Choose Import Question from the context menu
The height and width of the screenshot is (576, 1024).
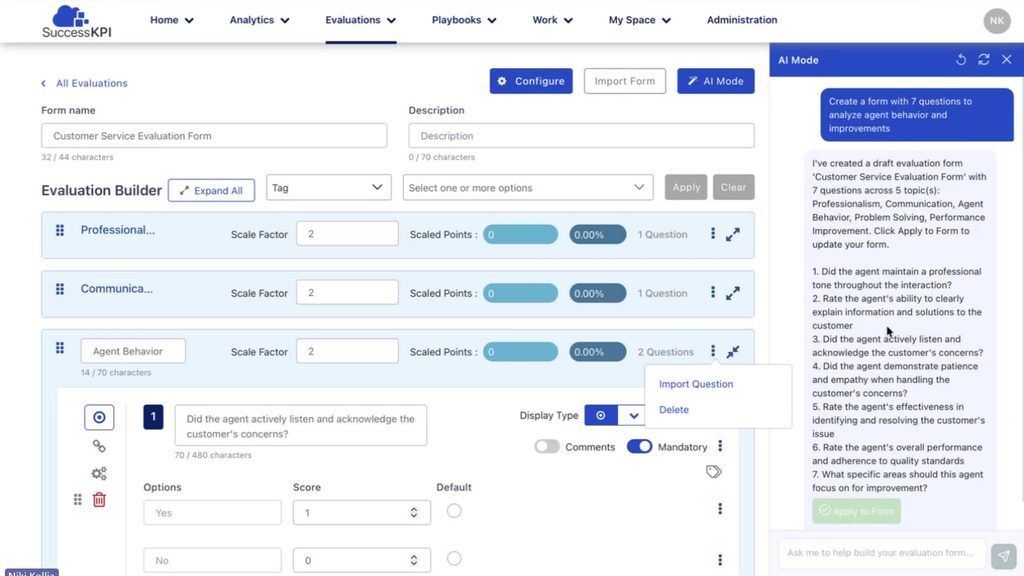coord(696,384)
